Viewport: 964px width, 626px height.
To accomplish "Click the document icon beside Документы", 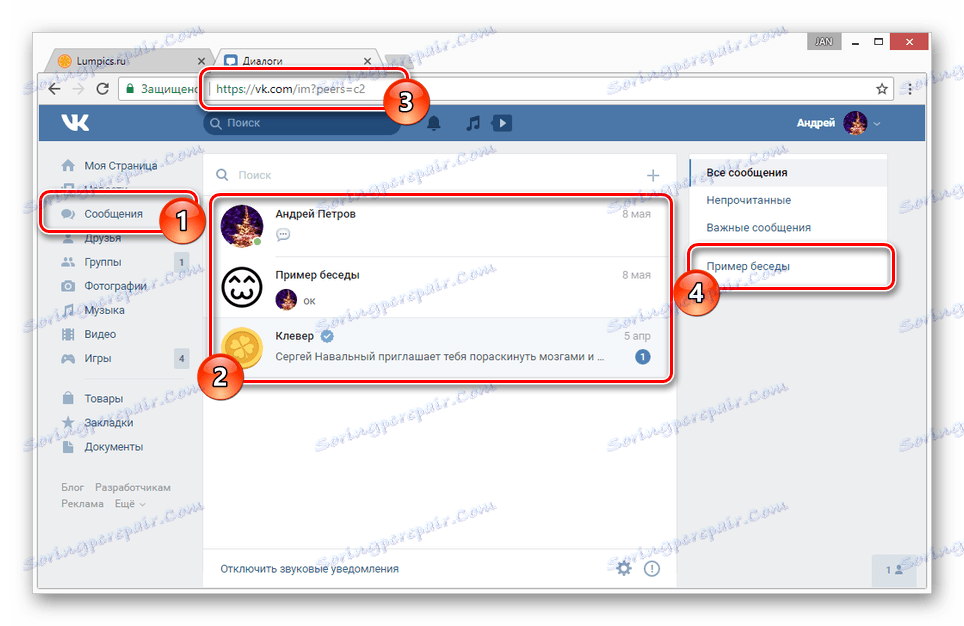I will [x=68, y=446].
